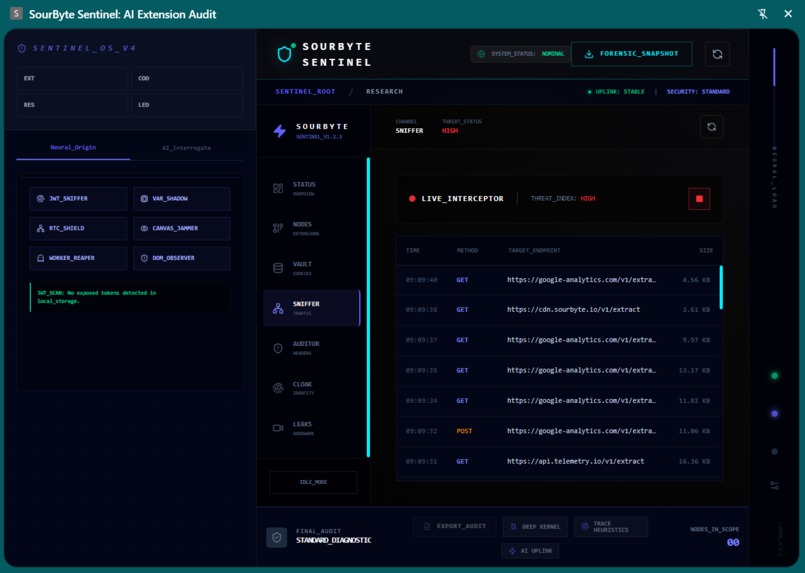Click the JWT_SCAN result message

[129, 297]
